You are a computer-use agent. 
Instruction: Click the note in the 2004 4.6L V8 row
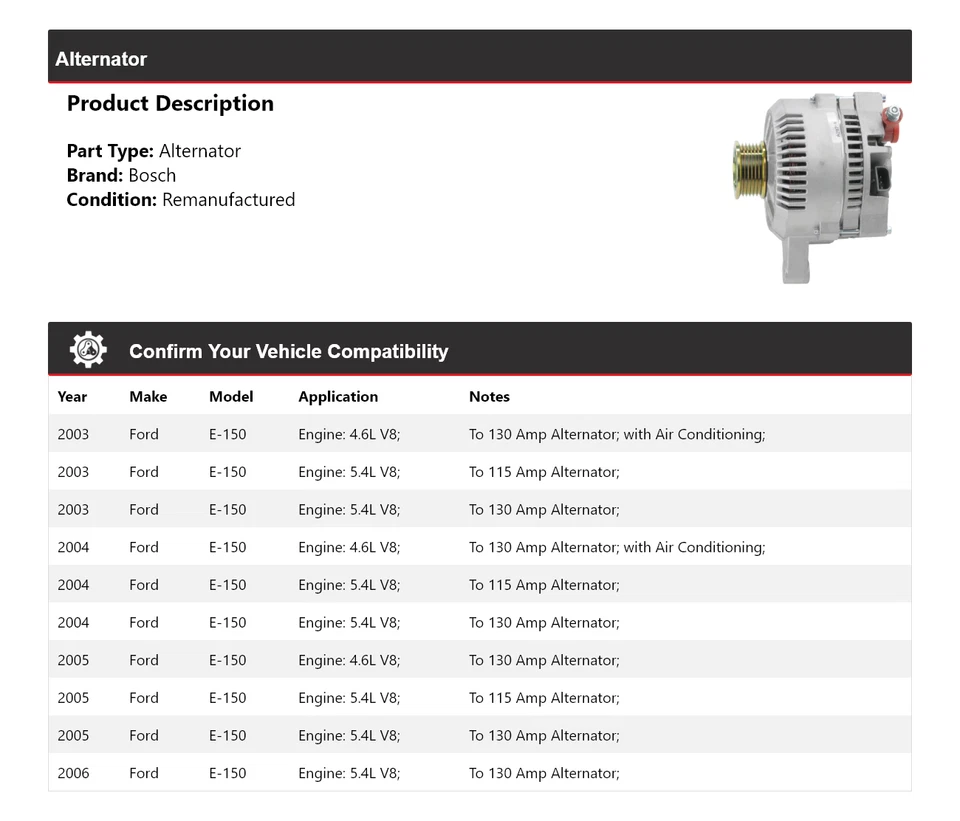(617, 547)
